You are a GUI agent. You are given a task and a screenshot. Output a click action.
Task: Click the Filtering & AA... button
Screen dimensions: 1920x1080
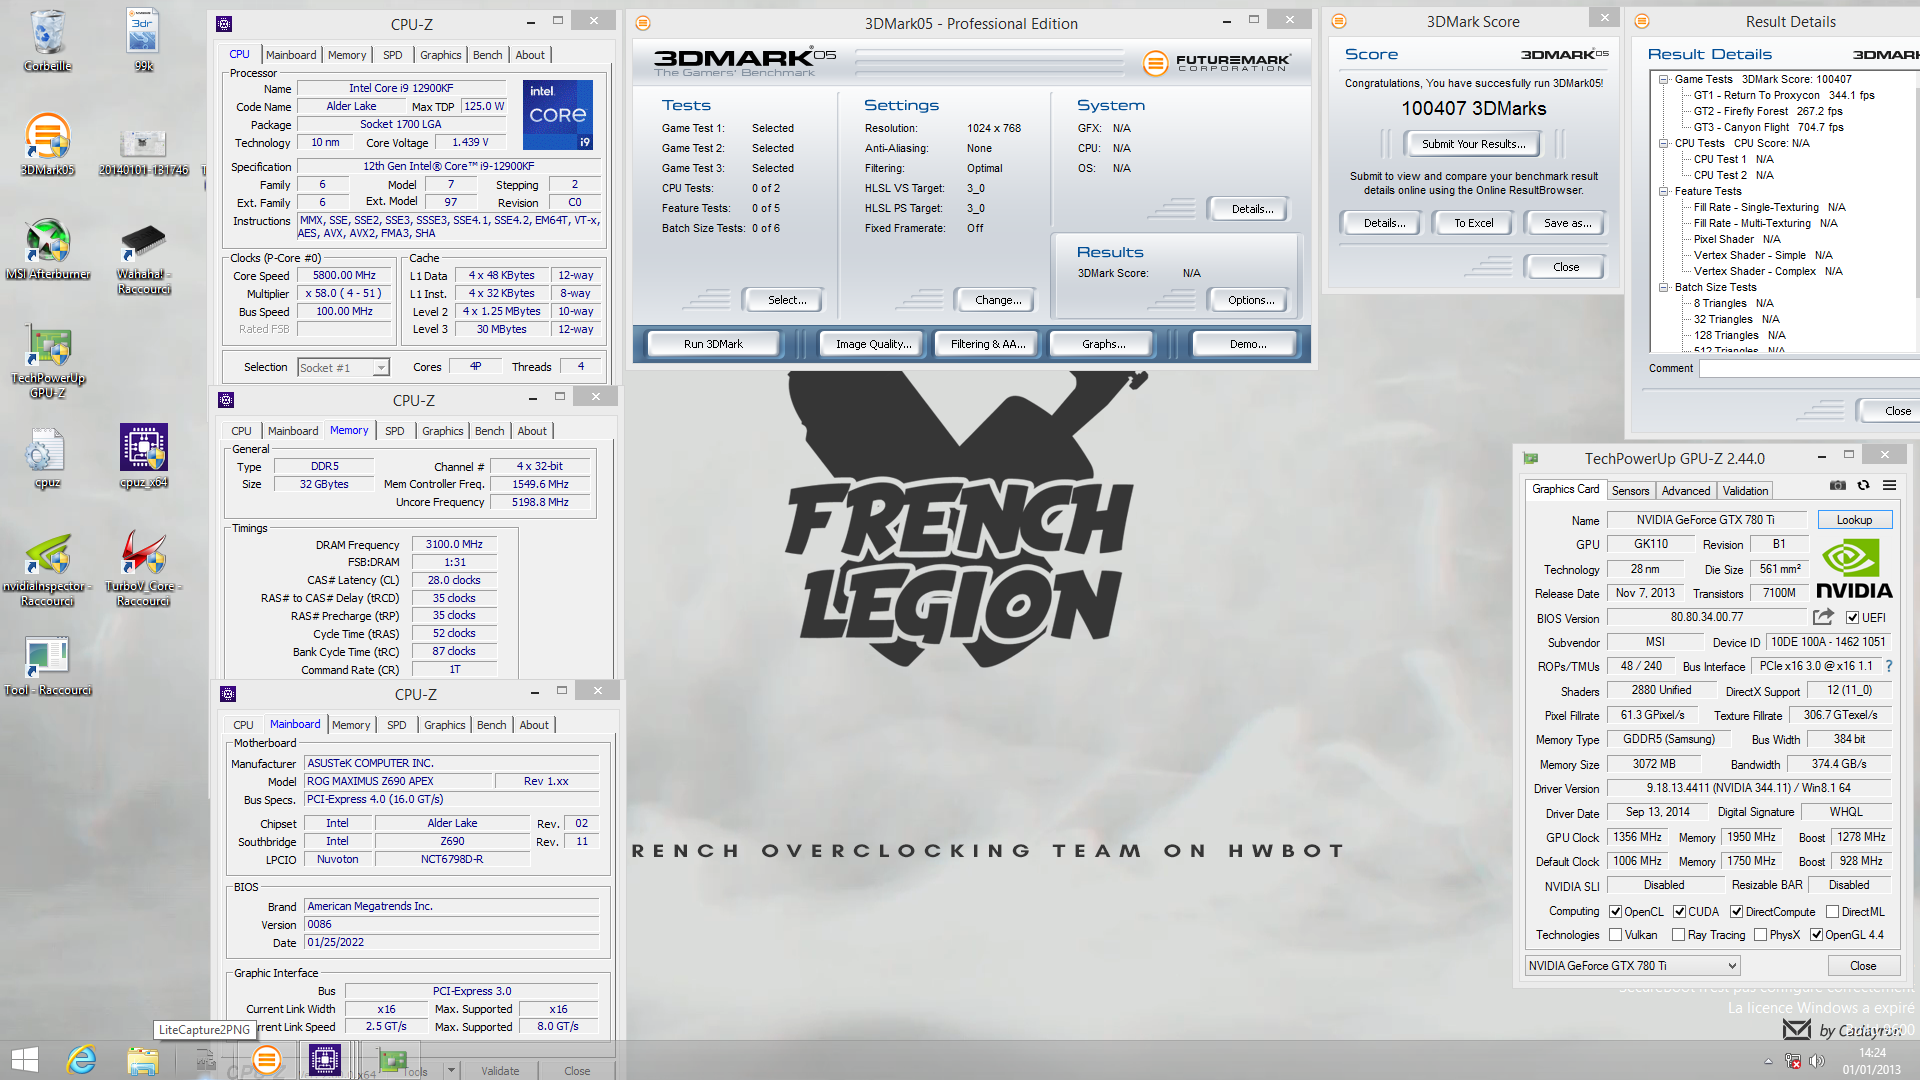click(988, 344)
